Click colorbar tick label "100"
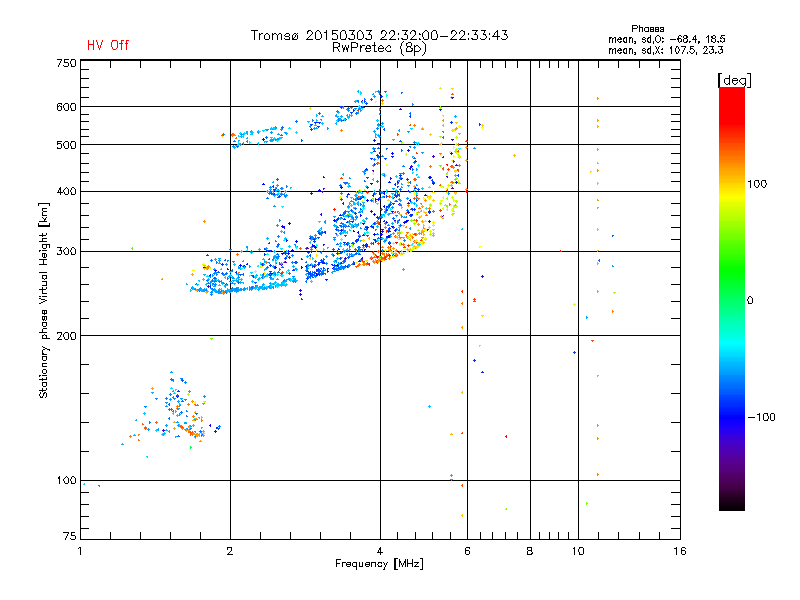This screenshot has width=800, height=600. [757, 184]
